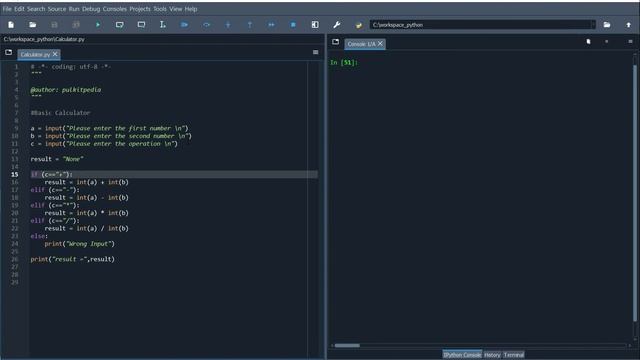Open the Edit menu
The height and width of the screenshot is (360, 640).
pyautogui.click(x=19, y=9)
